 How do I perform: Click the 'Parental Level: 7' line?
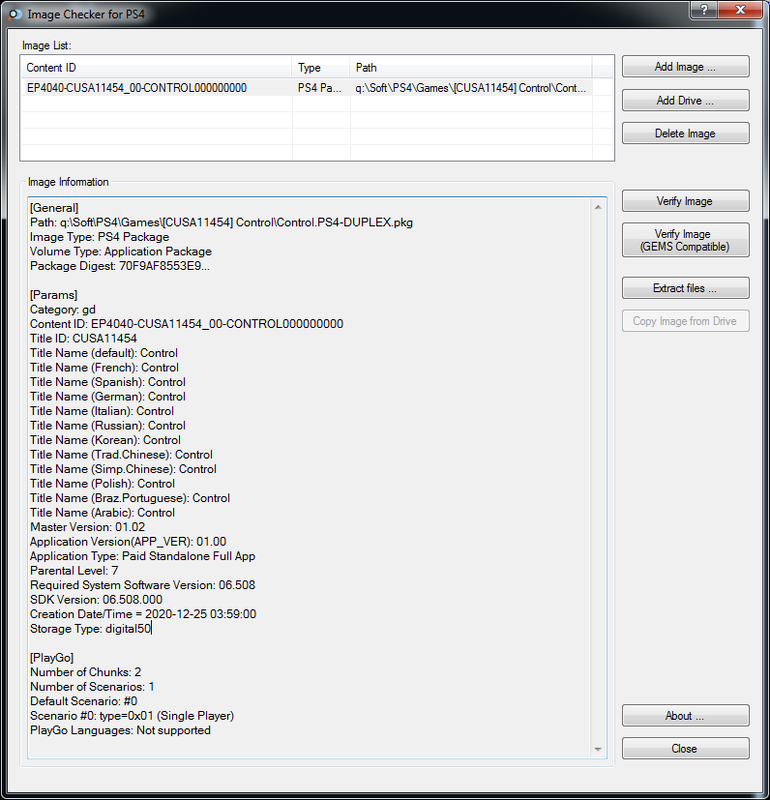pyautogui.click(x=74, y=570)
